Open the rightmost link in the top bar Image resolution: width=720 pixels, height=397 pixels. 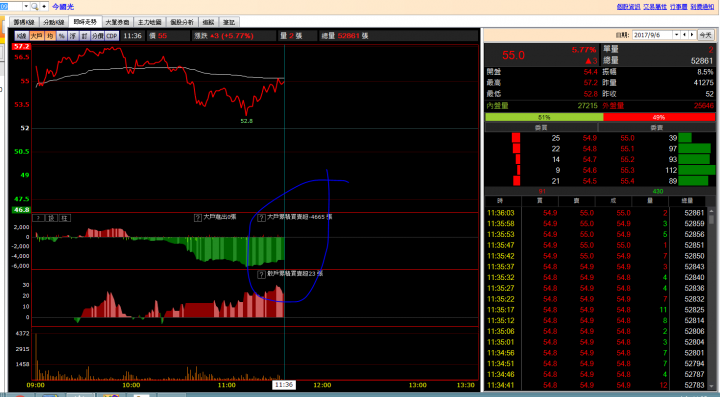[x=702, y=6]
